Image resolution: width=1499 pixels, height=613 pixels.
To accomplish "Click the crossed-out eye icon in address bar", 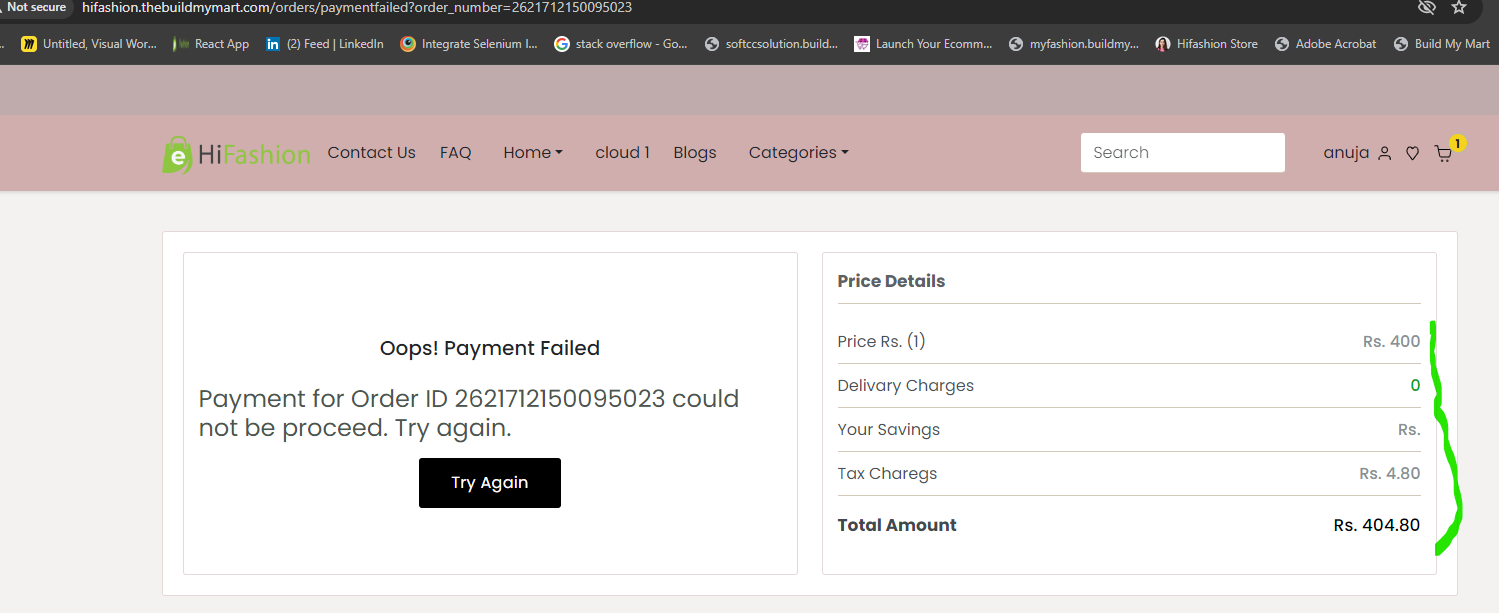I will (1427, 8).
